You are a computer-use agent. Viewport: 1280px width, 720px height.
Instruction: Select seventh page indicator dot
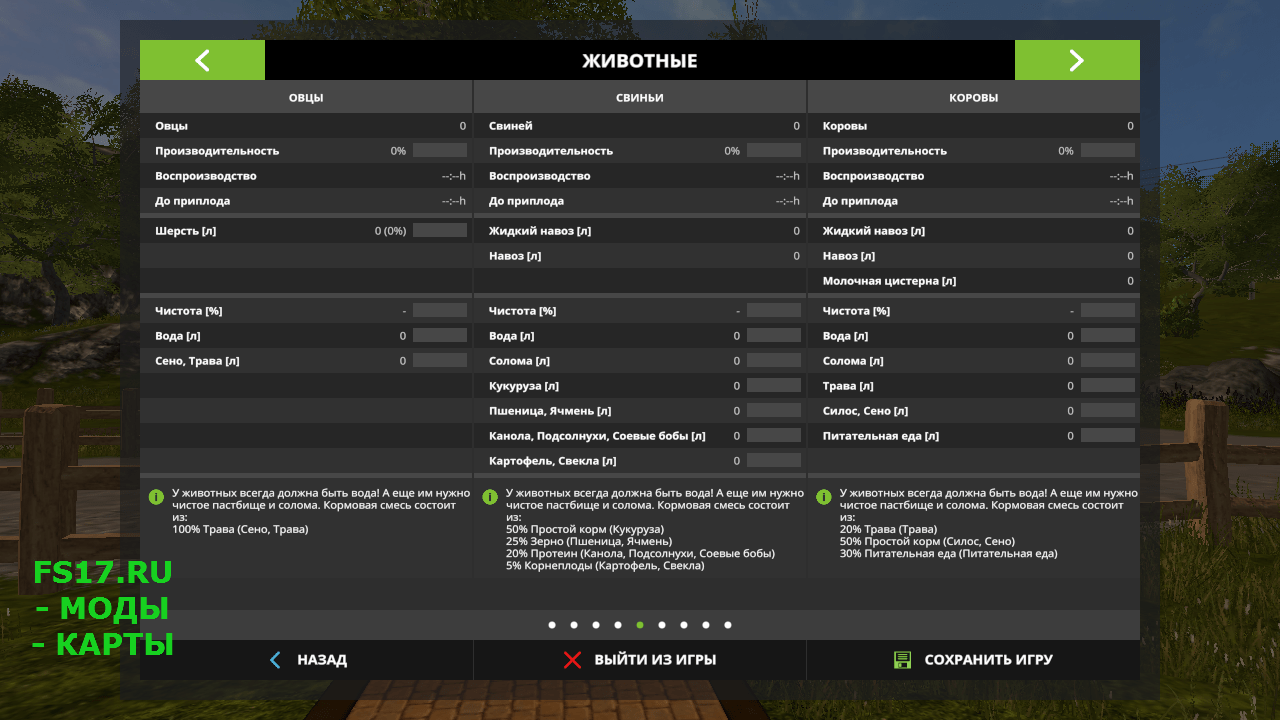(684, 625)
